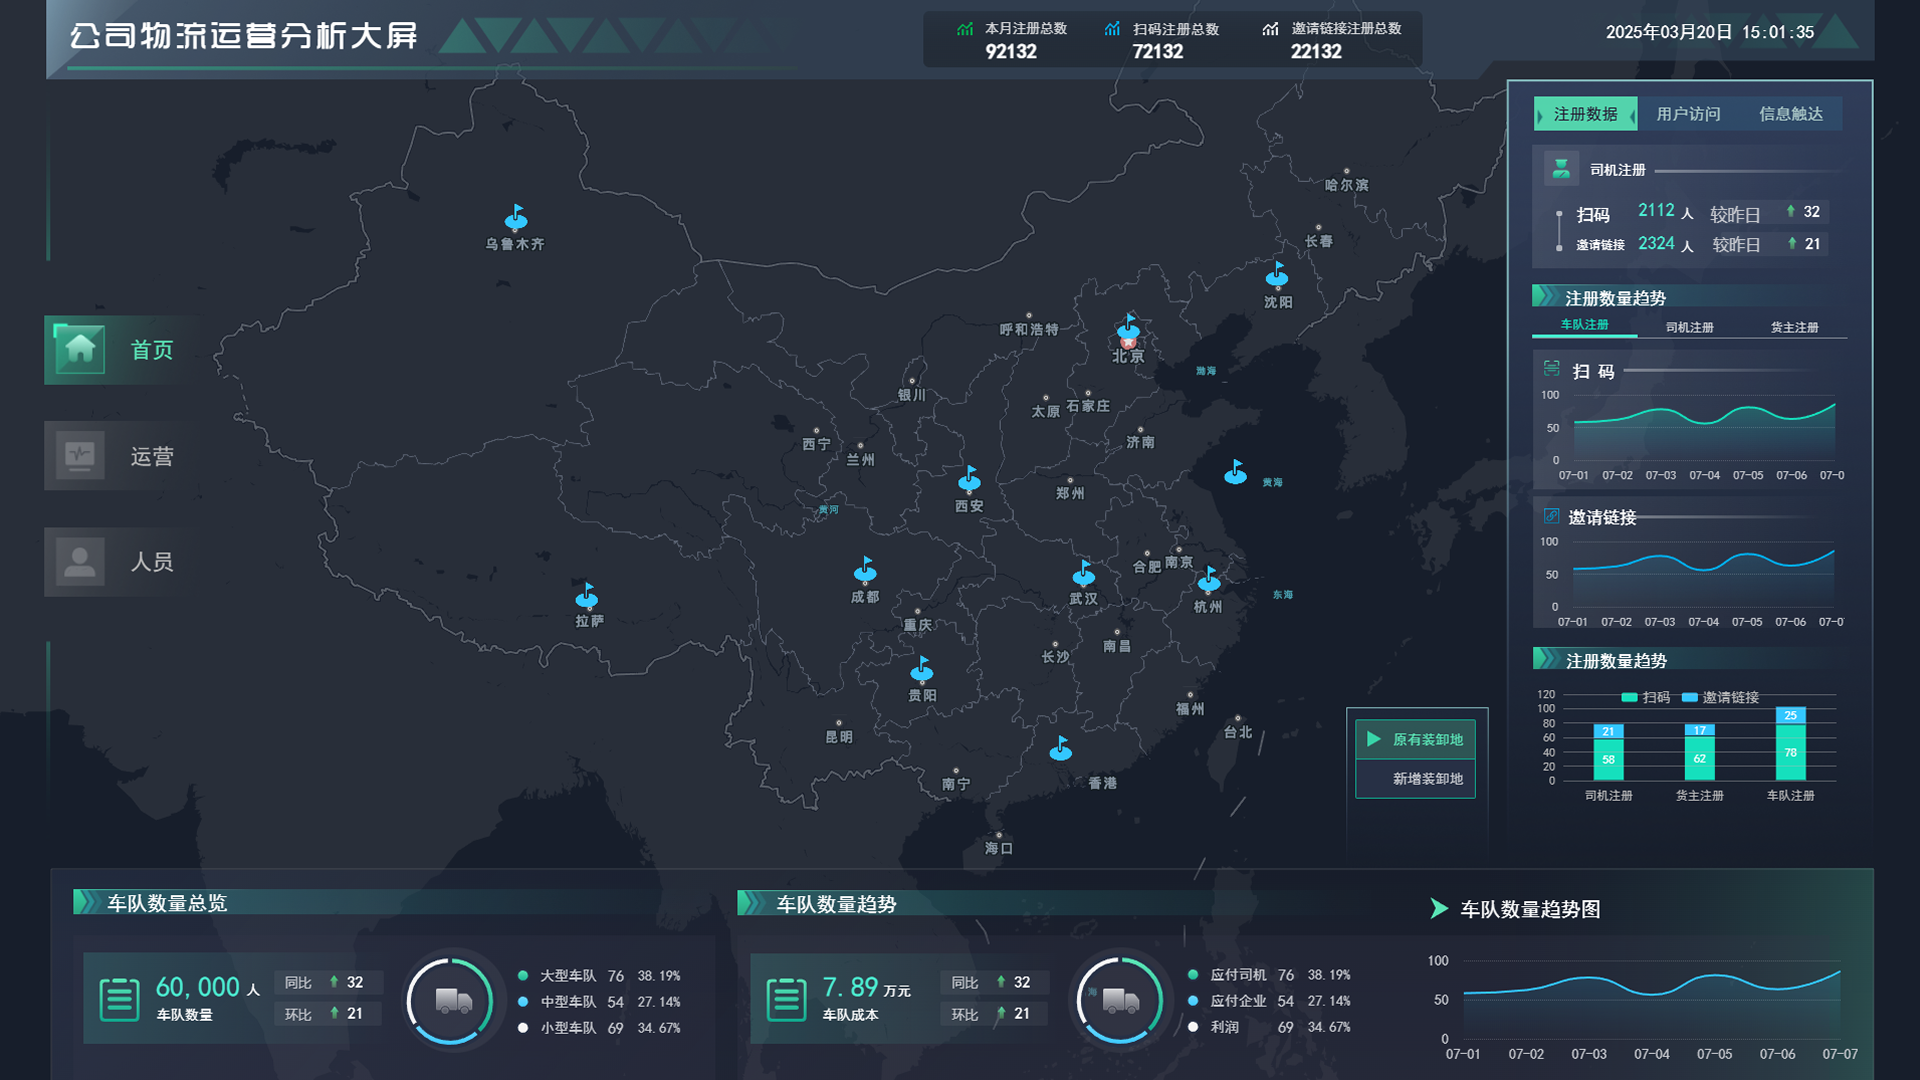Viewport: 1920px width, 1080px height.
Task: Click the 杭州 map flag marker
Action: point(1209,579)
